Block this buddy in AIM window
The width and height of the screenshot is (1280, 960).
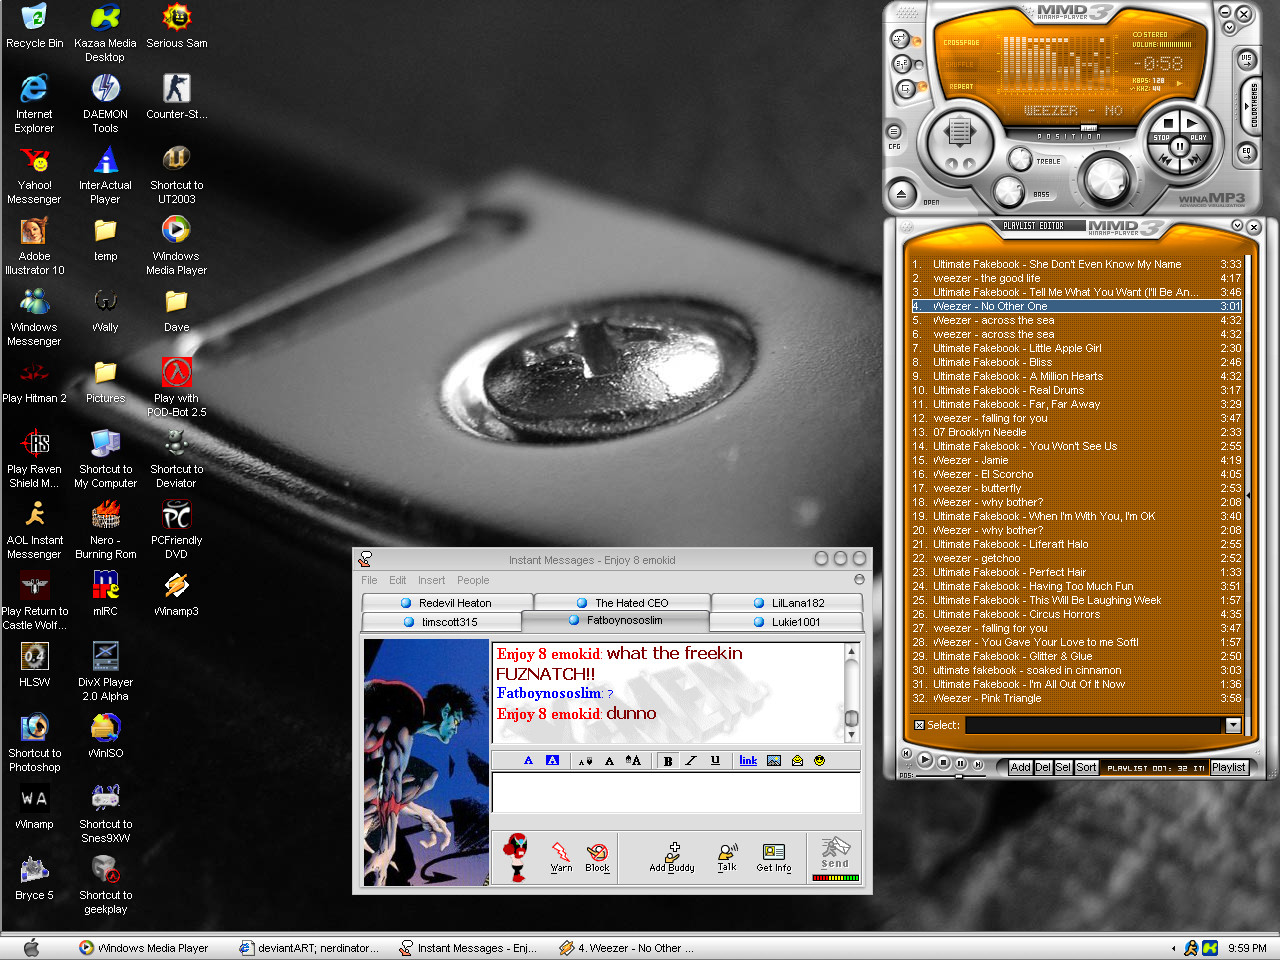coord(597,857)
